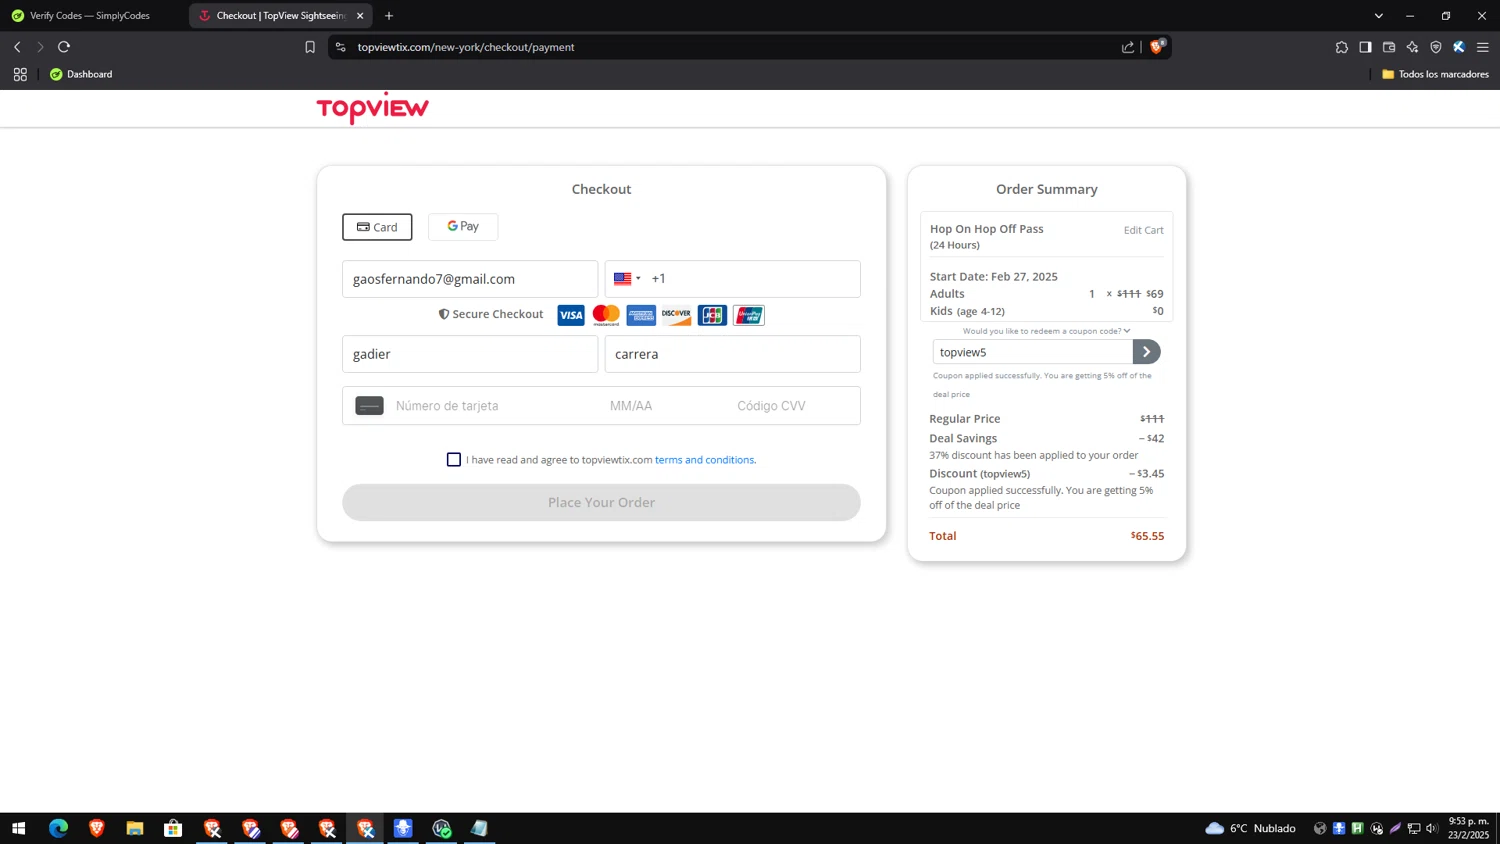This screenshot has width=1500, height=844.
Task: Open Microsoft Store from taskbar
Action: point(173,828)
